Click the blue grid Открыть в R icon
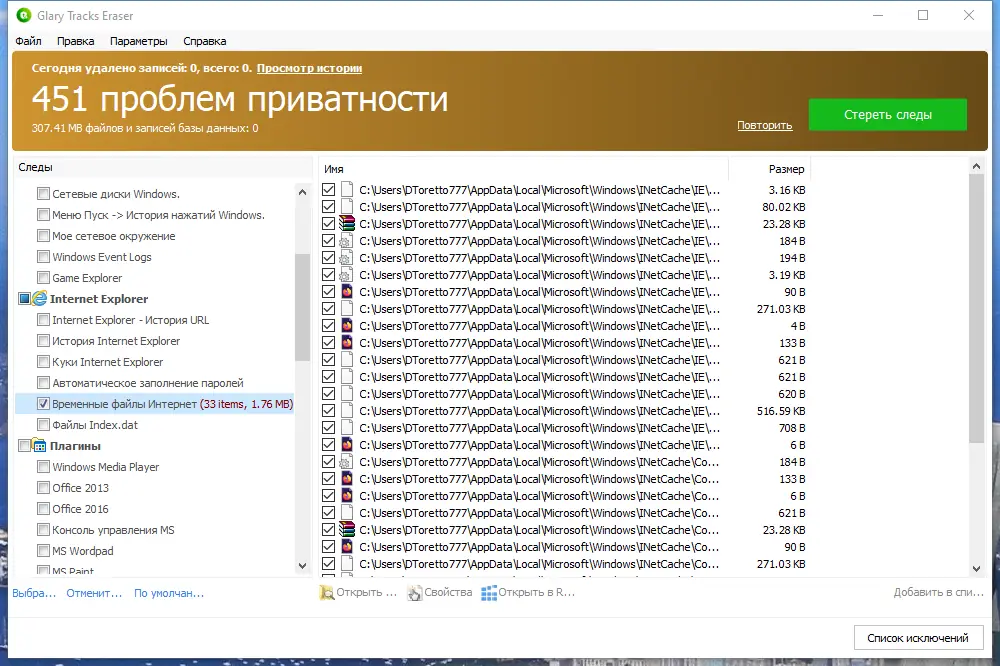The image size is (1000, 666). coord(488,592)
